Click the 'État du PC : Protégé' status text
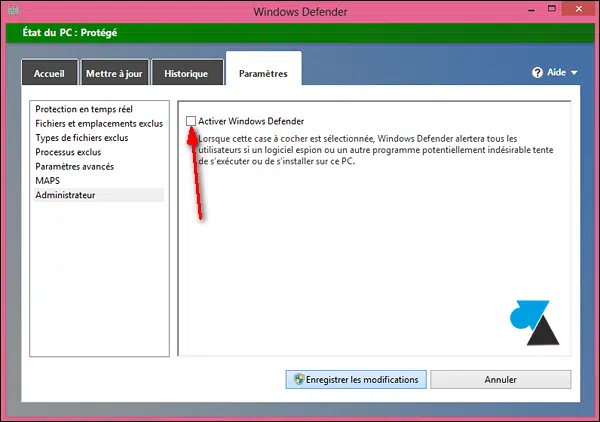This screenshot has height=422, width=600. pyautogui.click(x=70, y=33)
